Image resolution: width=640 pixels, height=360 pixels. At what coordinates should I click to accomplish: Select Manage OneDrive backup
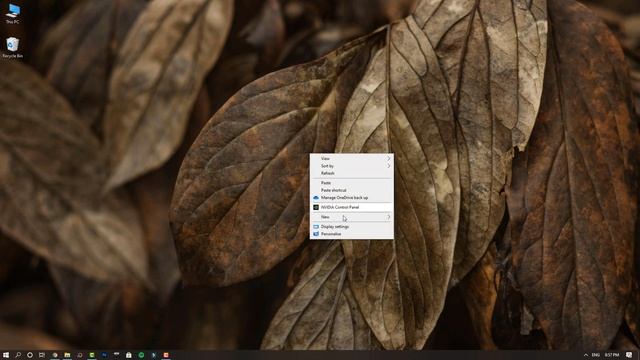tap(352, 198)
